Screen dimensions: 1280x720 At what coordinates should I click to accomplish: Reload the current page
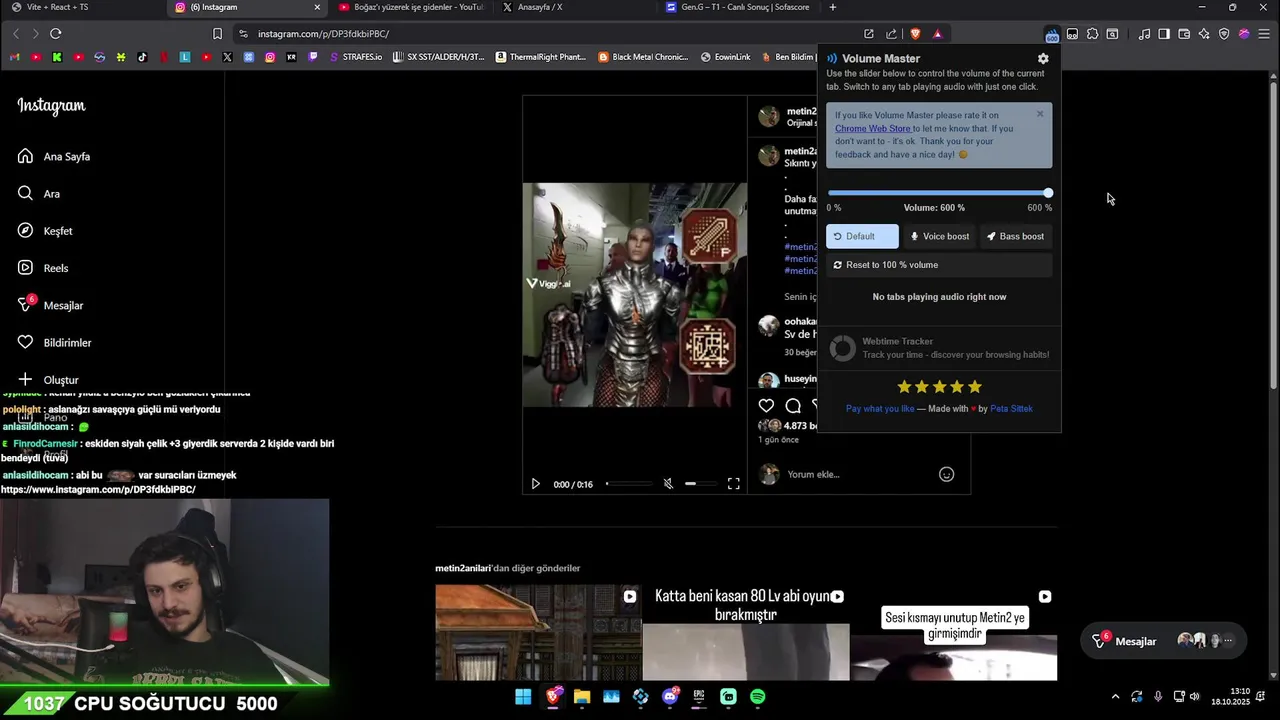pos(56,33)
